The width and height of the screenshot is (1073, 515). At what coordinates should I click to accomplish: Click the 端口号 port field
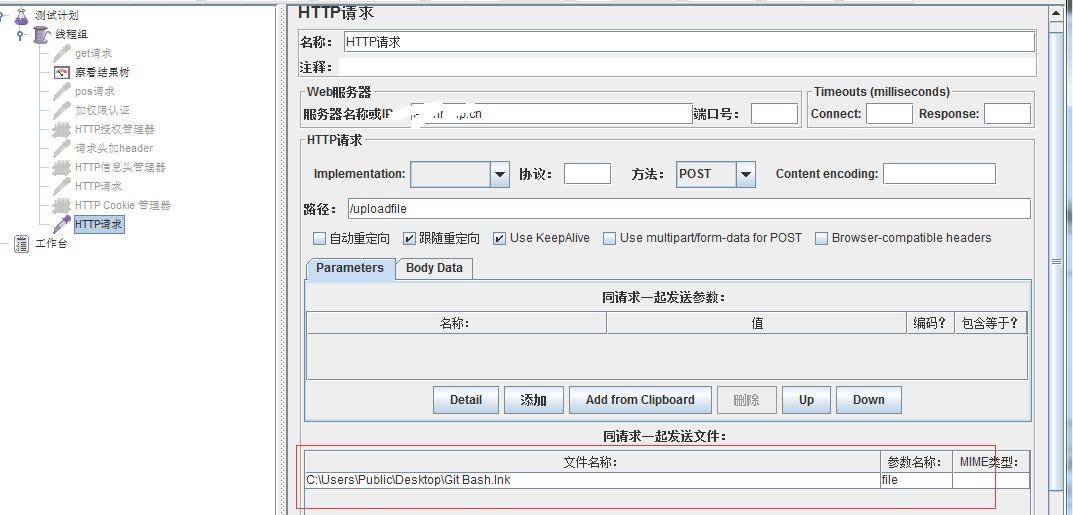pyautogui.click(x=774, y=114)
